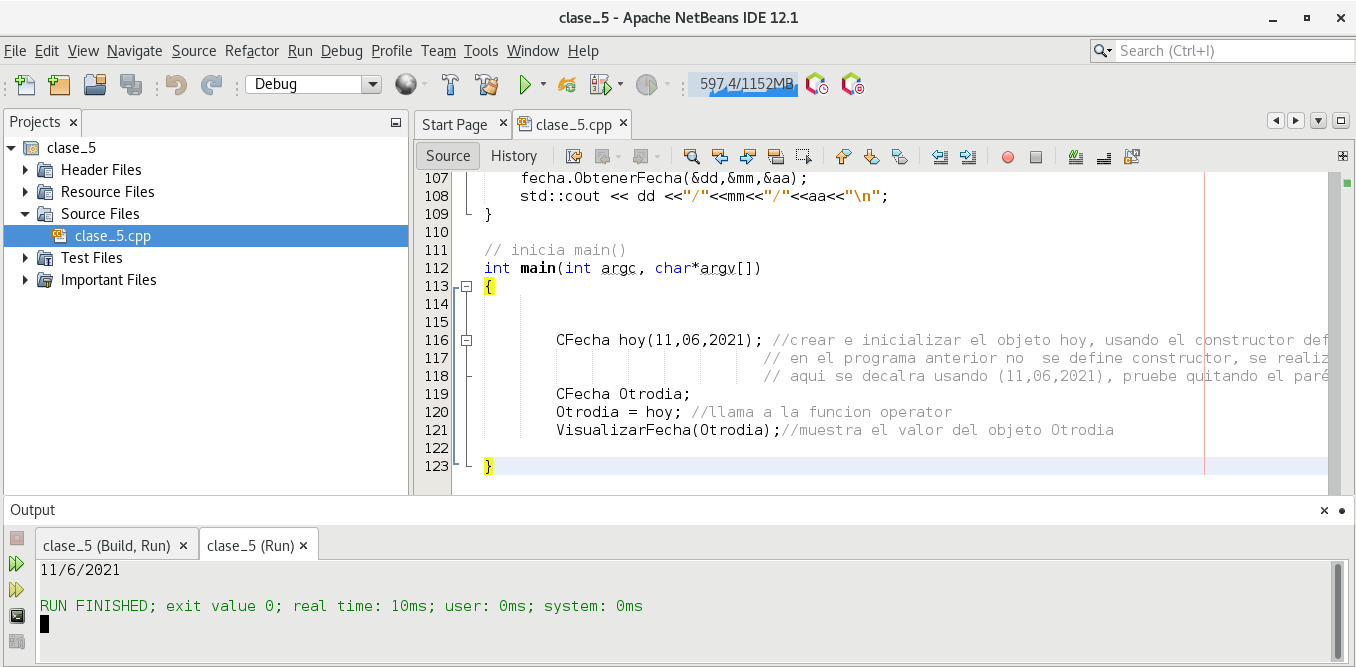Click the History view button
This screenshot has height=667, width=1356.
pos(514,156)
